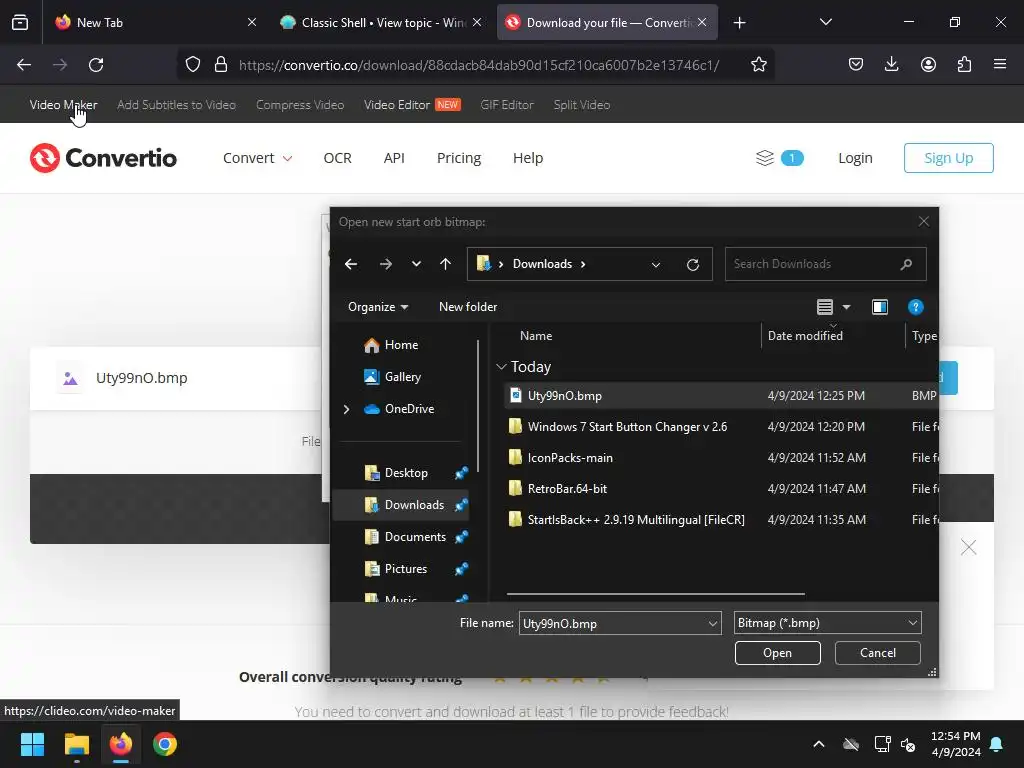
Task: Go up one folder level in dialog
Action: coord(445,264)
